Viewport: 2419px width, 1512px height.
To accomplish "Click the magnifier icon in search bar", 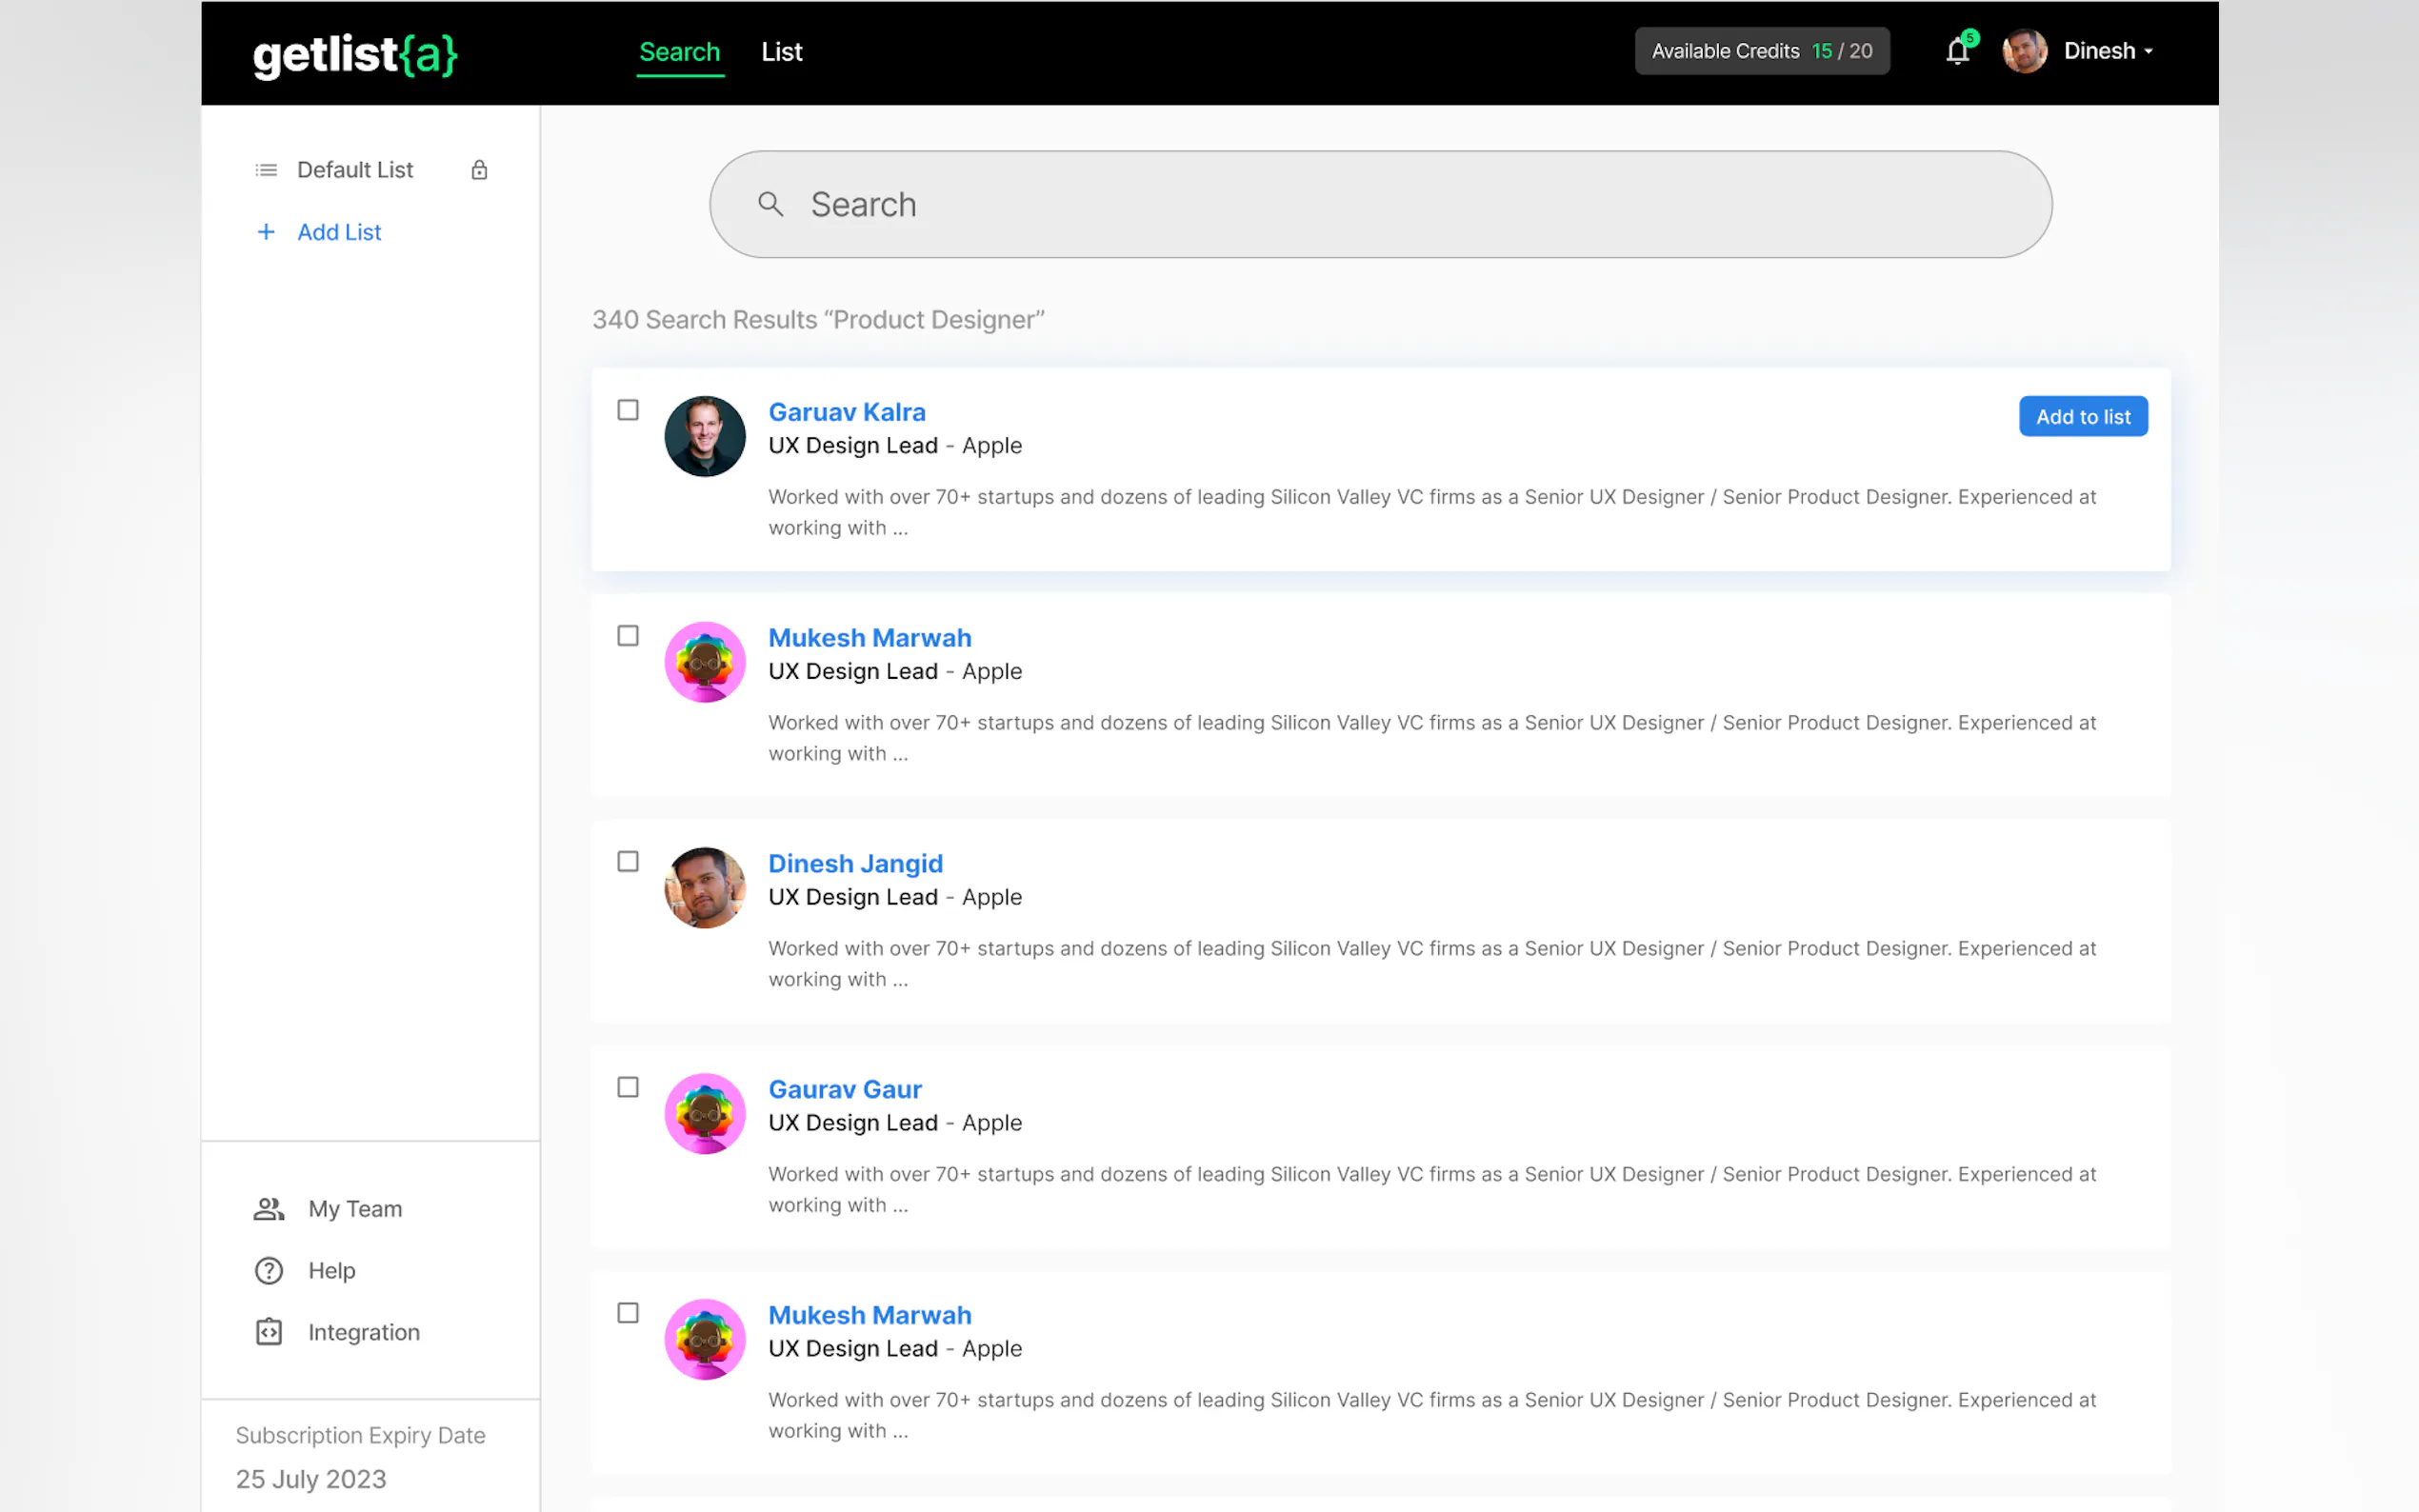I will [x=770, y=204].
